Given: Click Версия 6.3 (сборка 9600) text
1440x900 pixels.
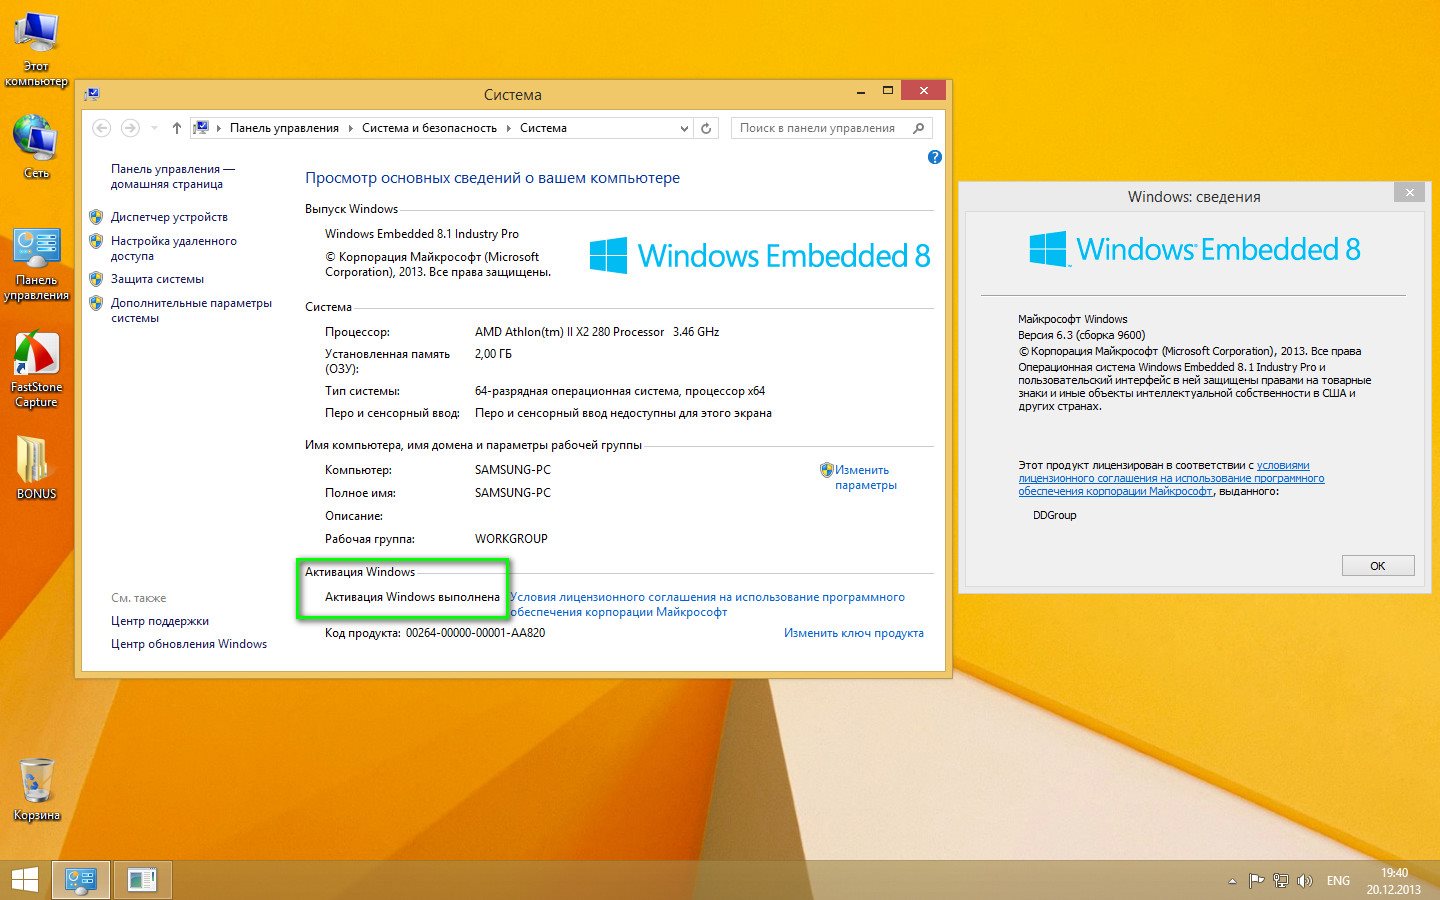Looking at the screenshot, I should [1082, 335].
